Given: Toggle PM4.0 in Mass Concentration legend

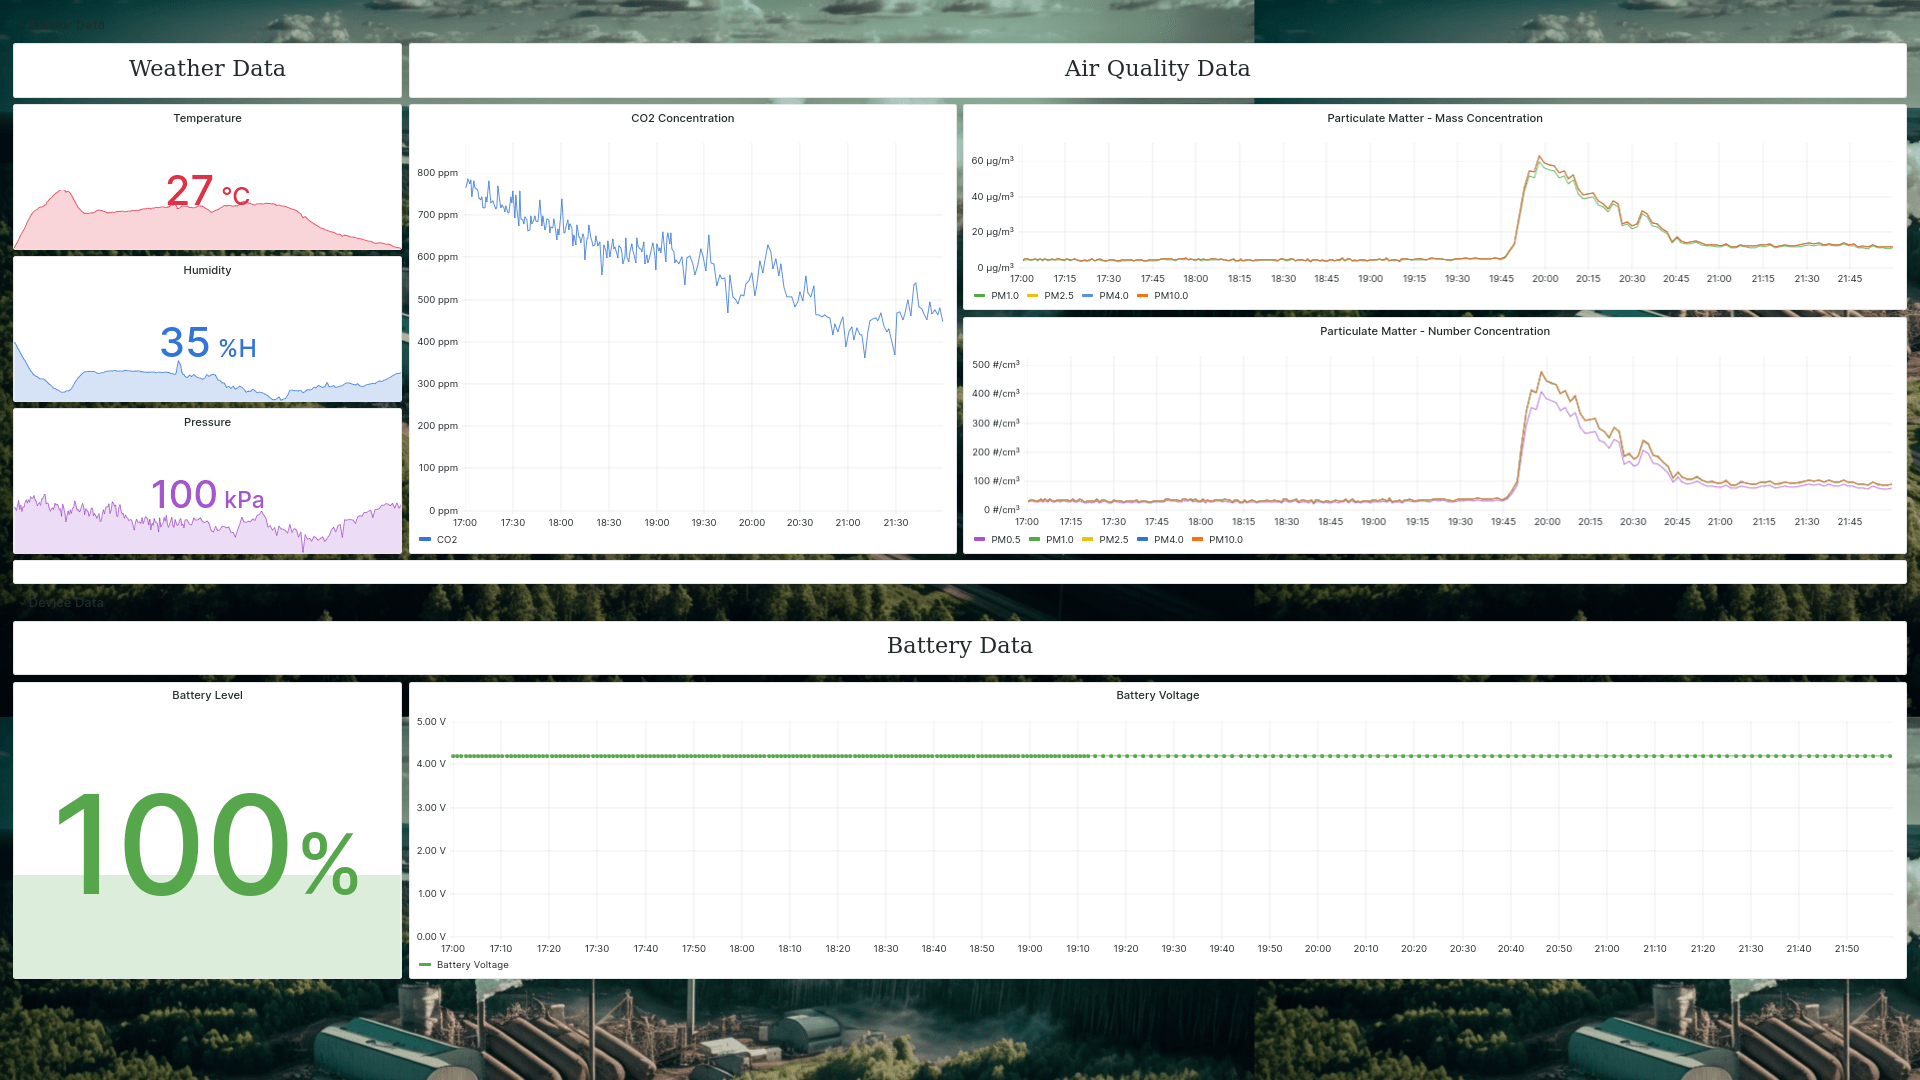Looking at the screenshot, I should (x=1113, y=296).
